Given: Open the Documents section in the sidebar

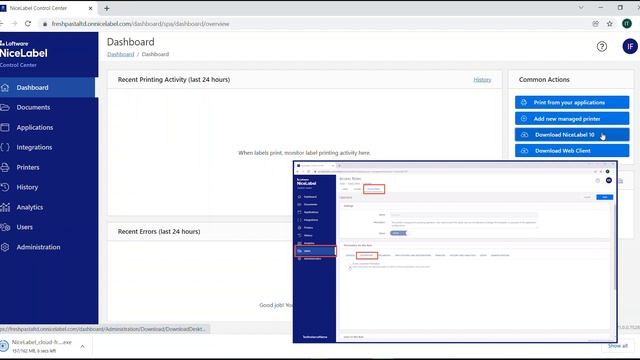Looking at the screenshot, I should [x=48, y=107].
